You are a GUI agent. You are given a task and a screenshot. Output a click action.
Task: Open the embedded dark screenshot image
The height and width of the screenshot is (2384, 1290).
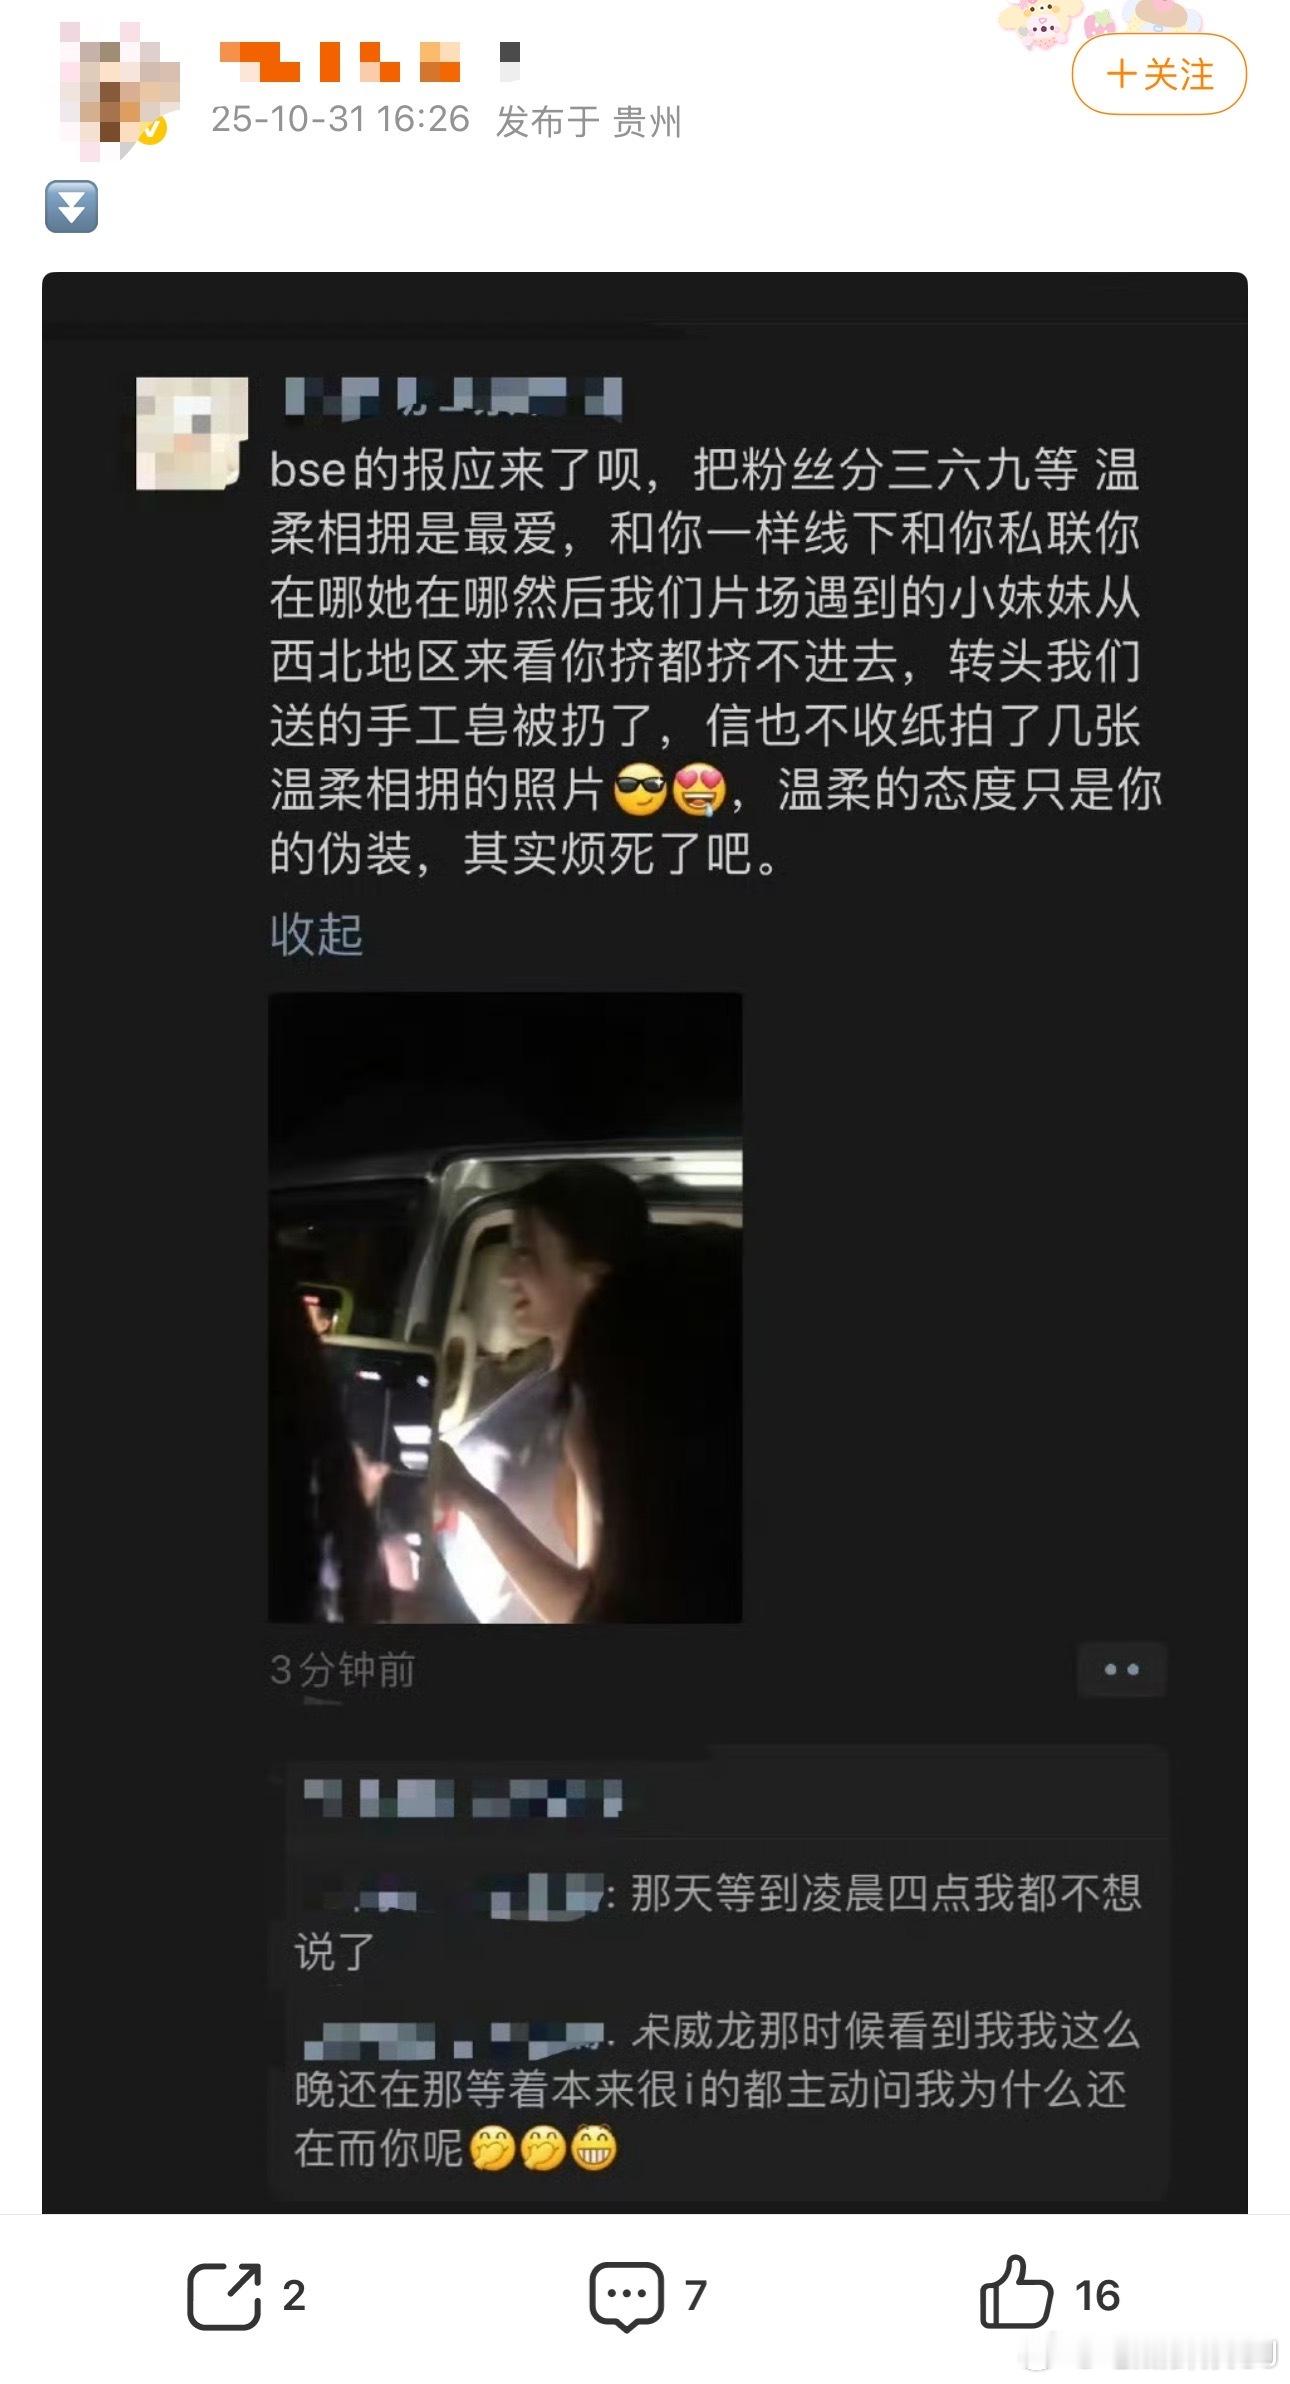(x=645, y=1243)
